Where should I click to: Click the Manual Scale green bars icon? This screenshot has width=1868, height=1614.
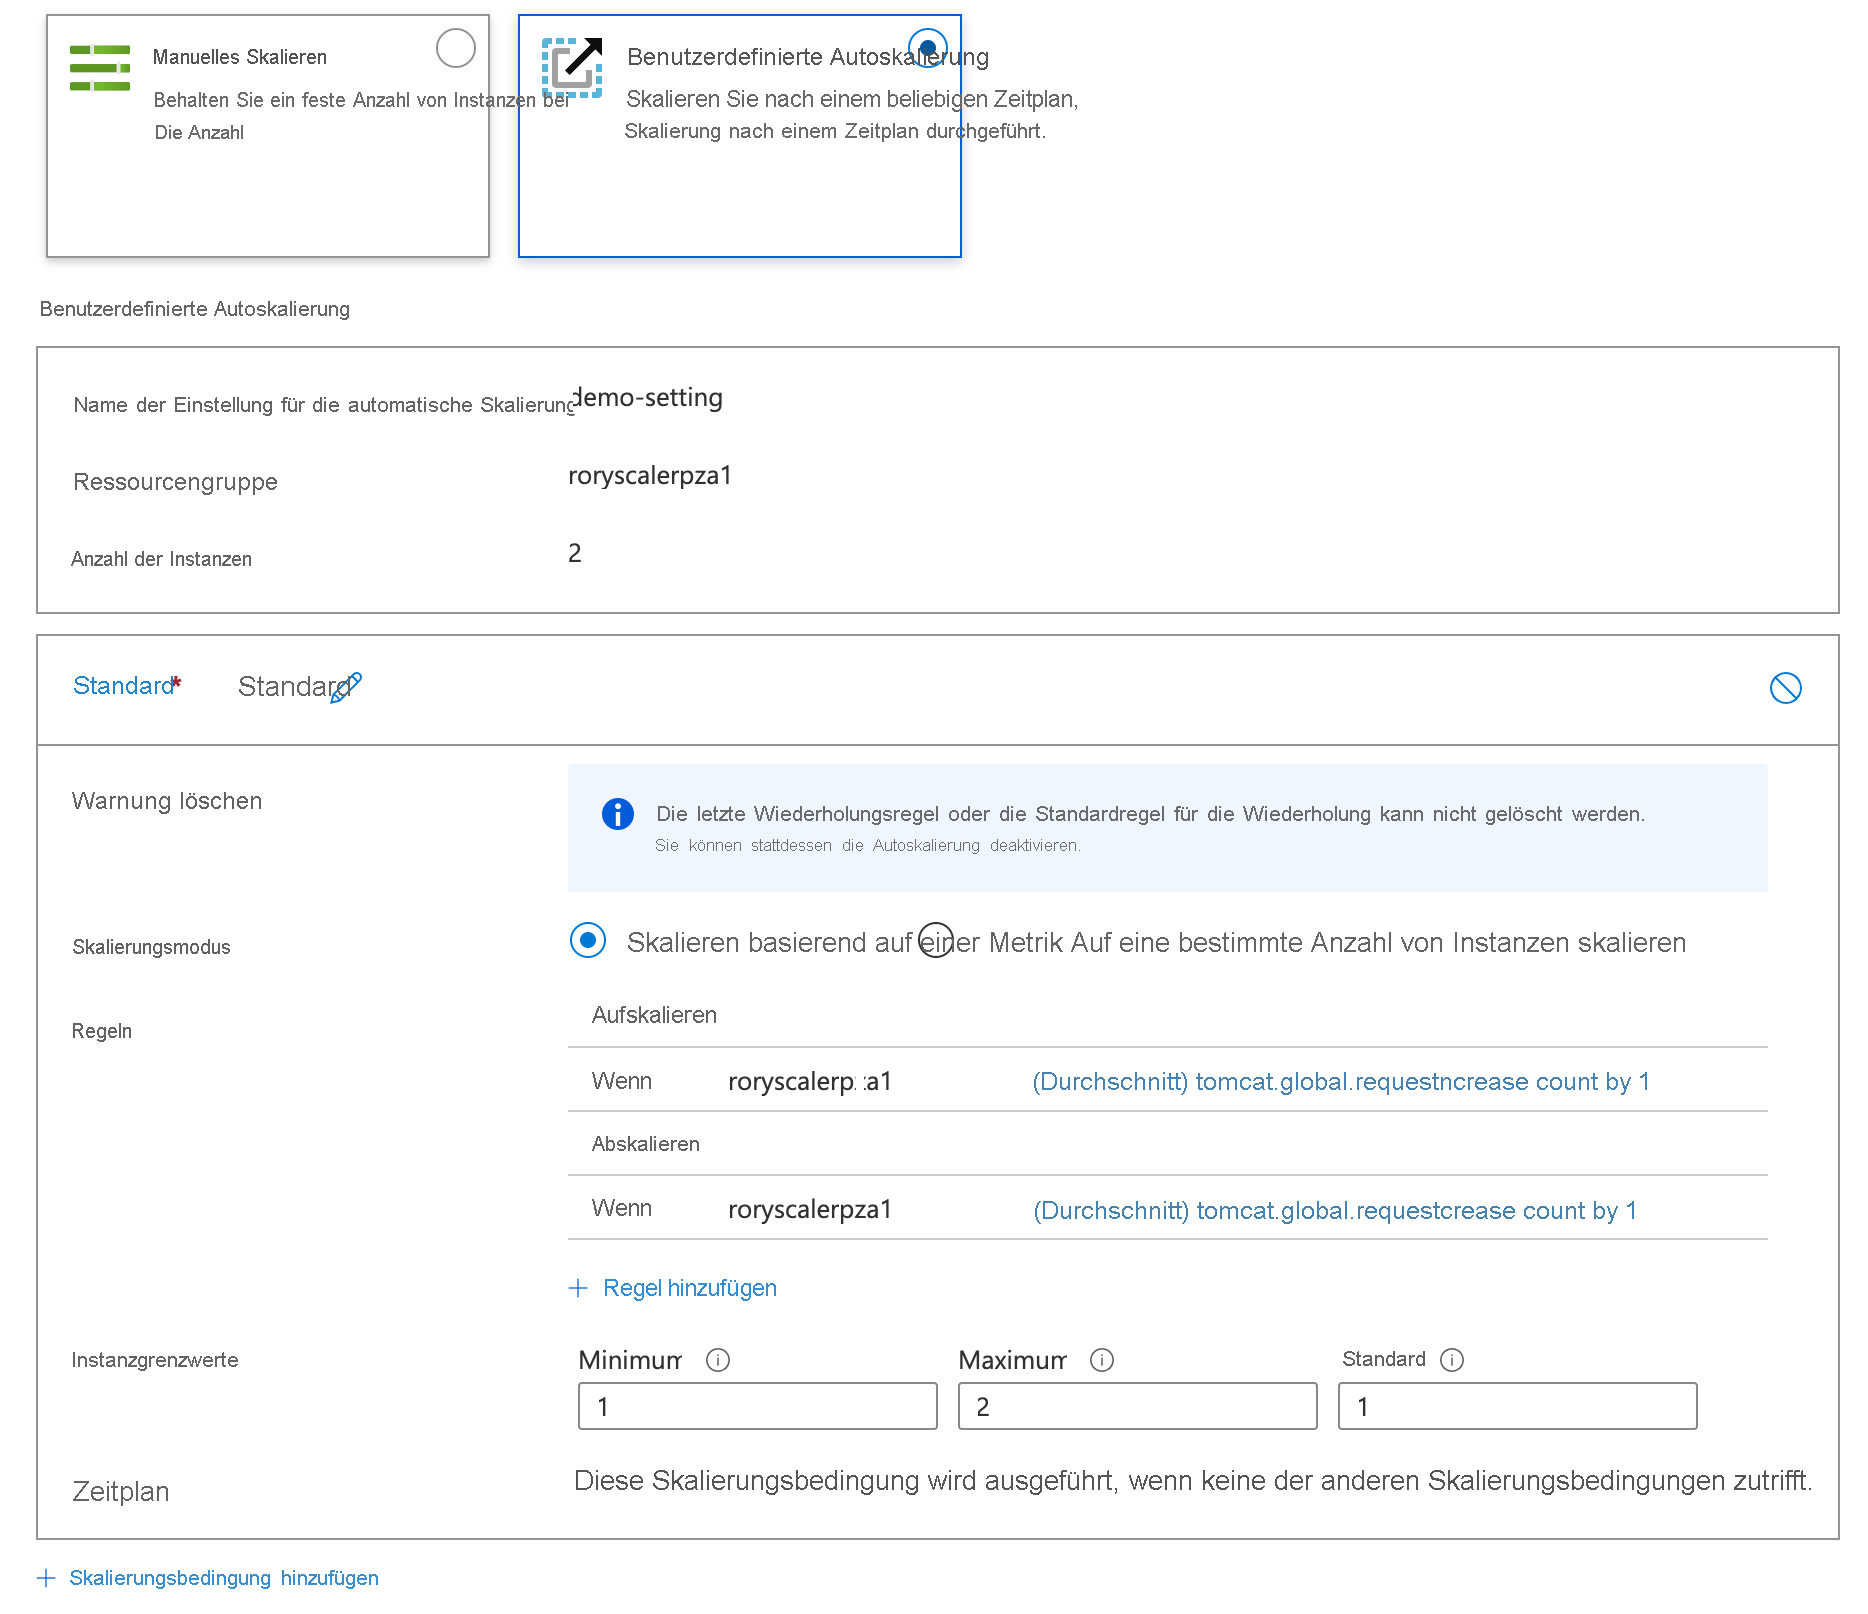coord(100,68)
